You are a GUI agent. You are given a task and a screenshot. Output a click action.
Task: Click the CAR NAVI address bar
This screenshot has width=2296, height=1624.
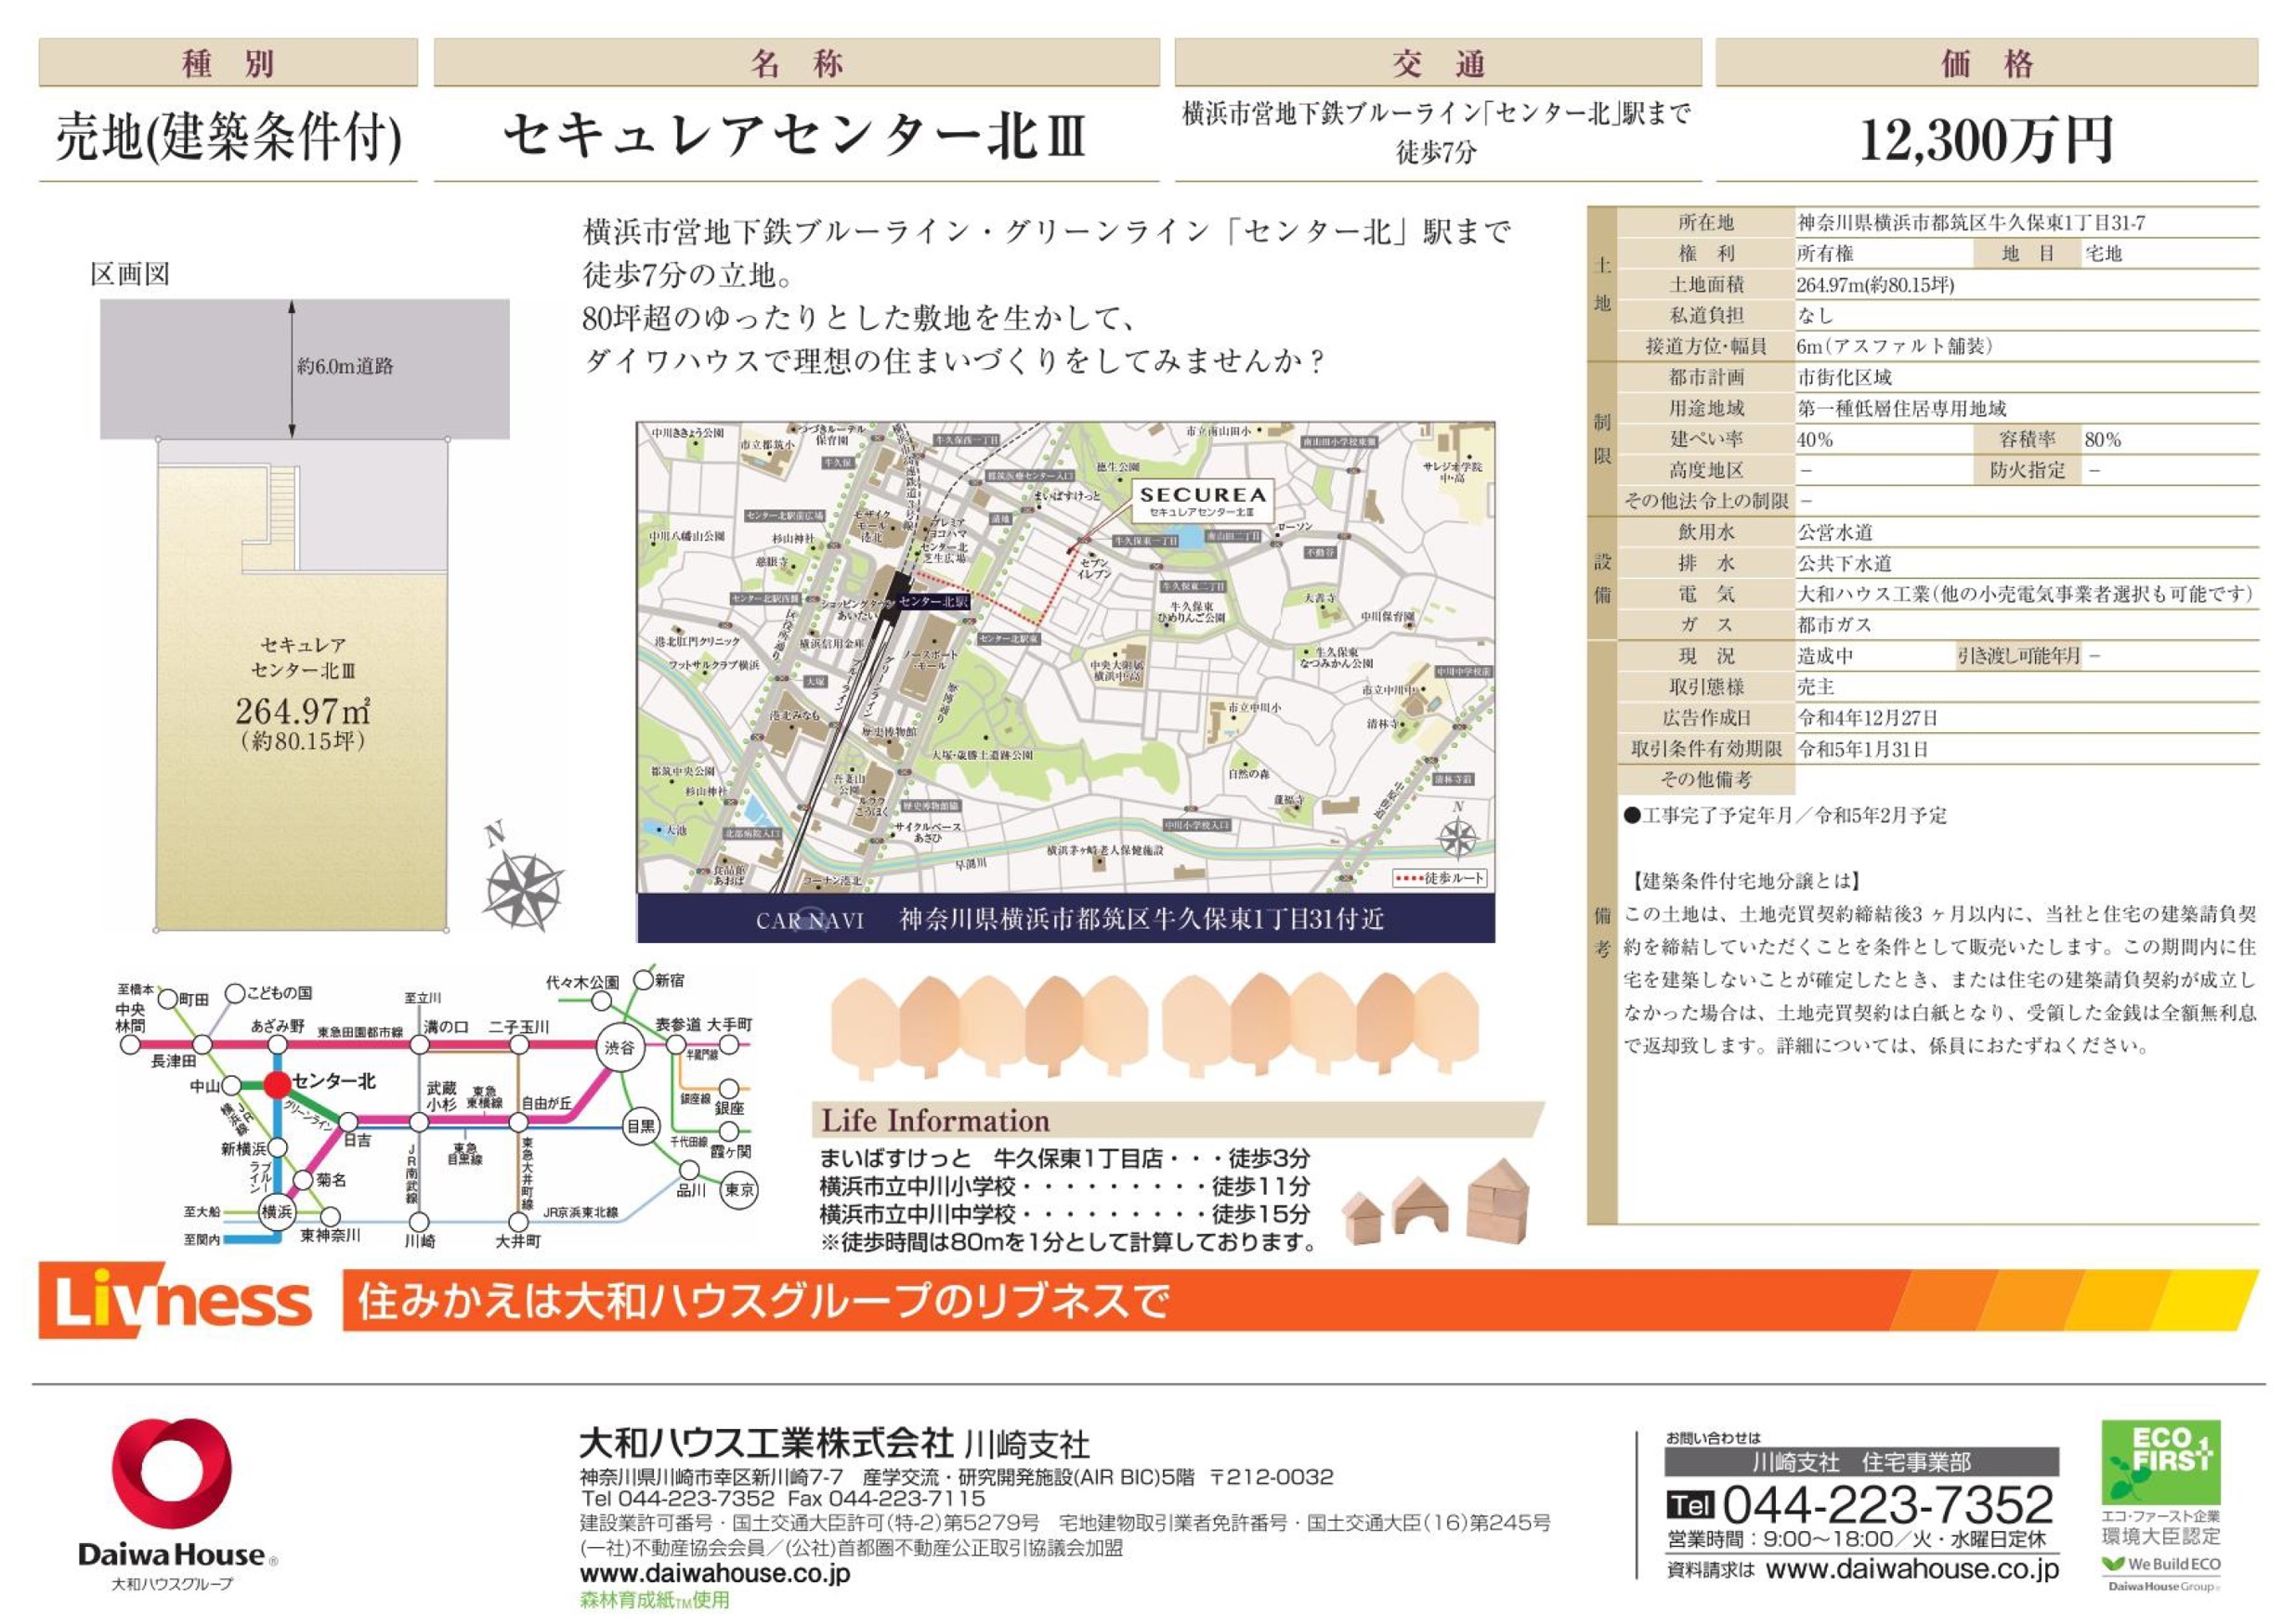click(x=1065, y=919)
